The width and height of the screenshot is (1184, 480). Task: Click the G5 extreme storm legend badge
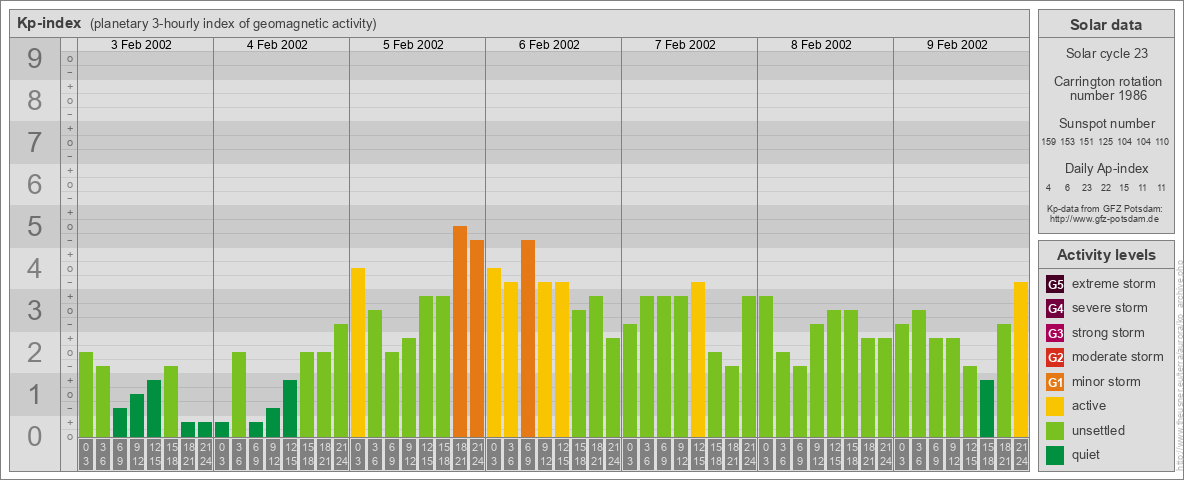[x=1055, y=285]
